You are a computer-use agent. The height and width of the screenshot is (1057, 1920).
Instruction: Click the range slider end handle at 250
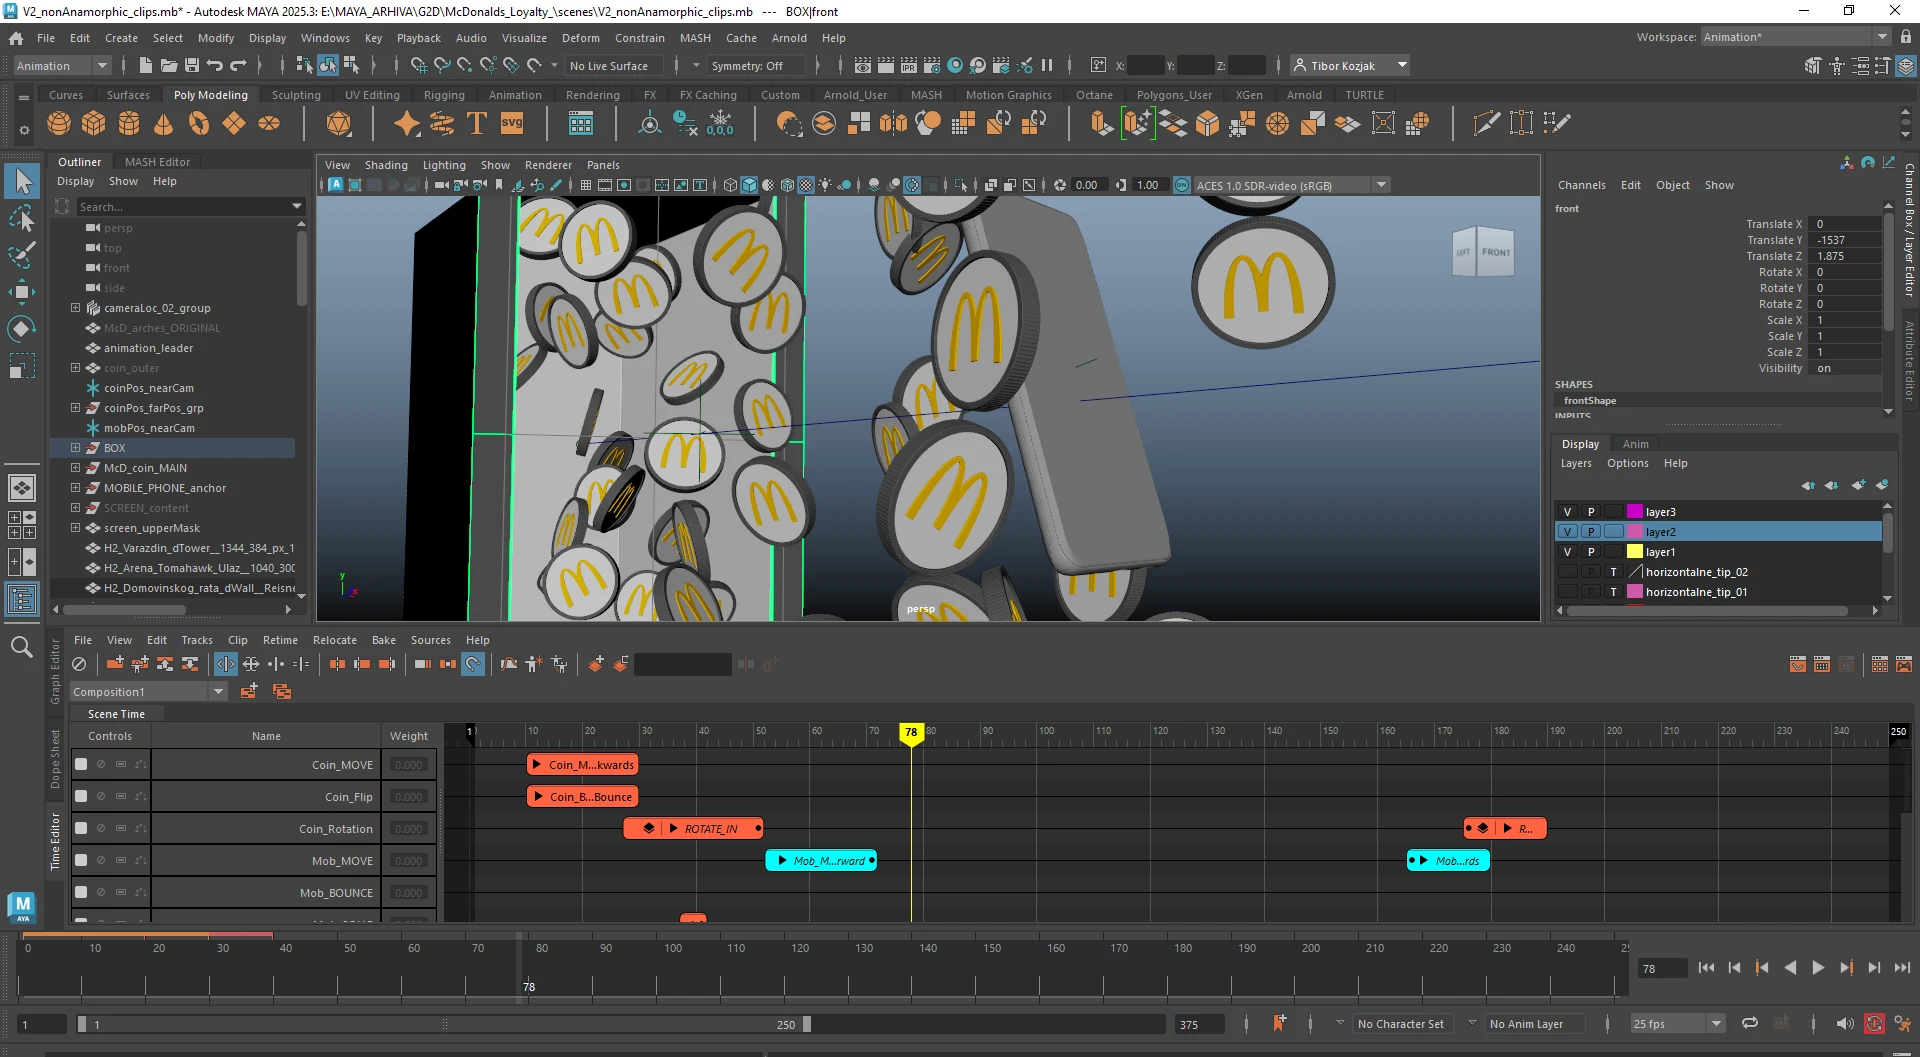click(x=807, y=1024)
